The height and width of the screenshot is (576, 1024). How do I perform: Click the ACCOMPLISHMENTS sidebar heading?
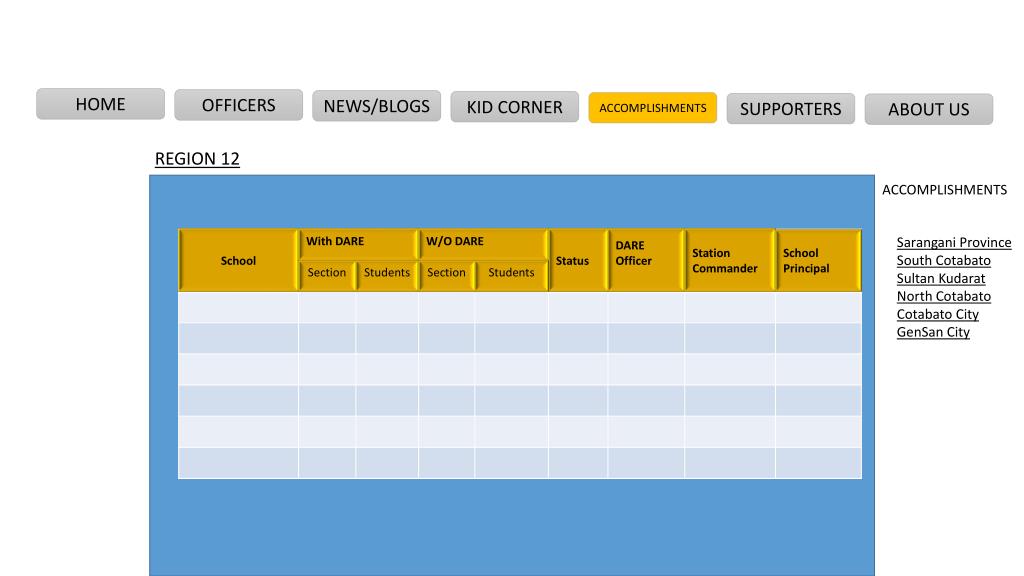tap(944, 190)
